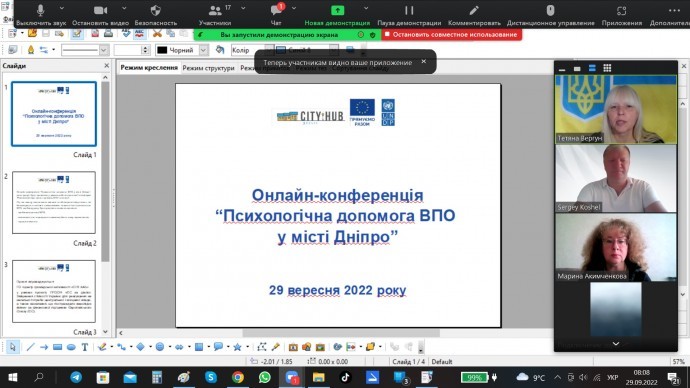Select the Слайд 2 thumbnail
The image size is (690, 388).
(x=54, y=202)
